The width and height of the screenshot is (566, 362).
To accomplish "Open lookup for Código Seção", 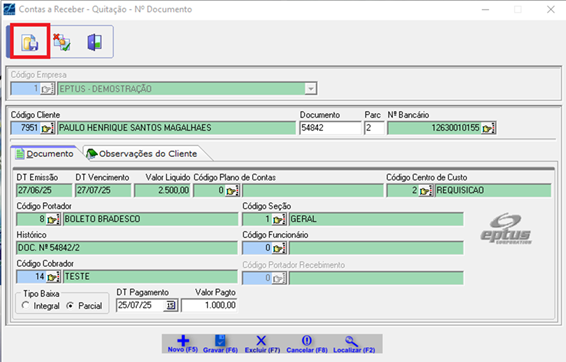I will click(x=279, y=219).
